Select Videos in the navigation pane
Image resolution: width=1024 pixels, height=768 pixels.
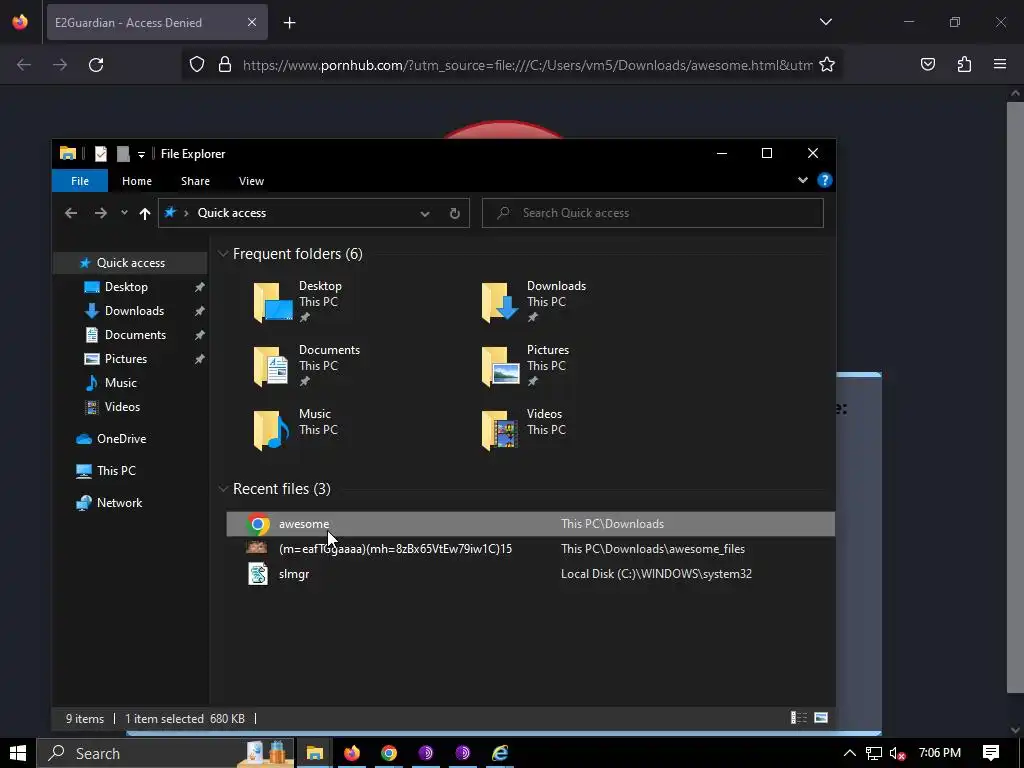click(x=122, y=407)
